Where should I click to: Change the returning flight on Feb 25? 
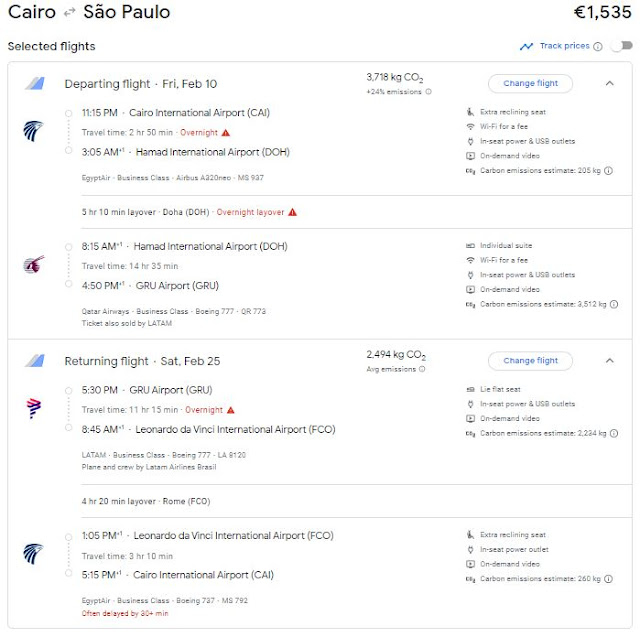530,360
